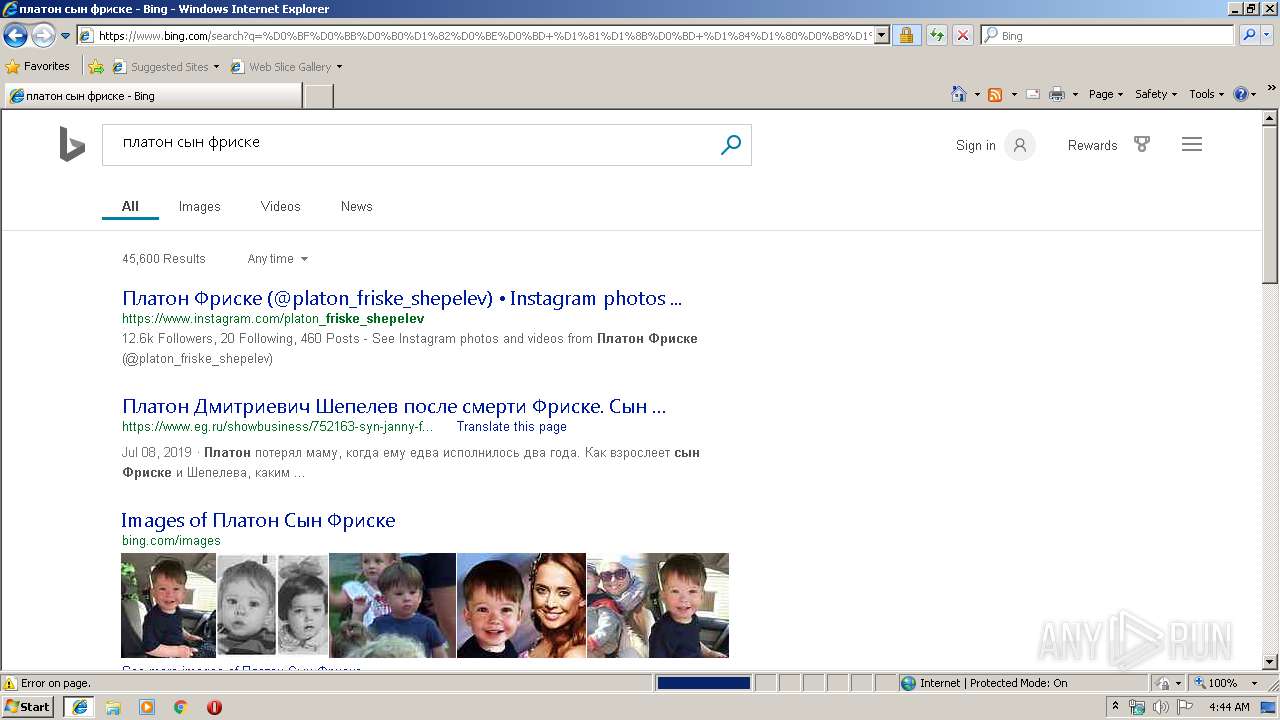Screen dimensions: 1280x720
Task: Expand the command bar overflow chevron
Action: click(1272, 89)
